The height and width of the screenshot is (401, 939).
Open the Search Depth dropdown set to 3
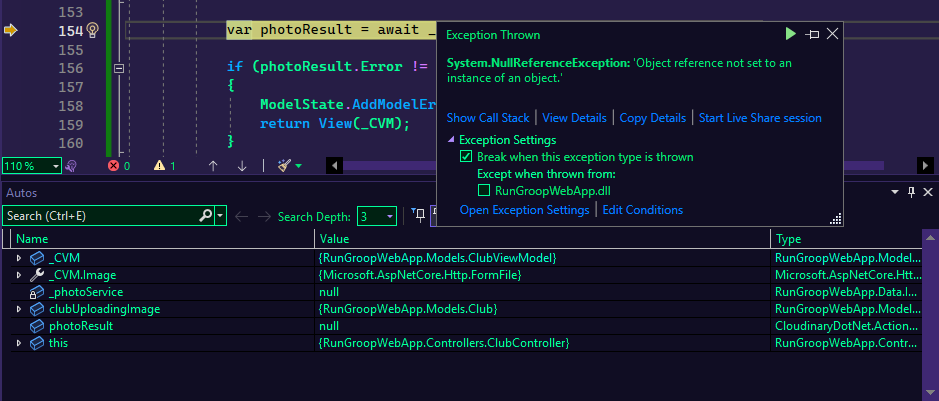(x=377, y=216)
